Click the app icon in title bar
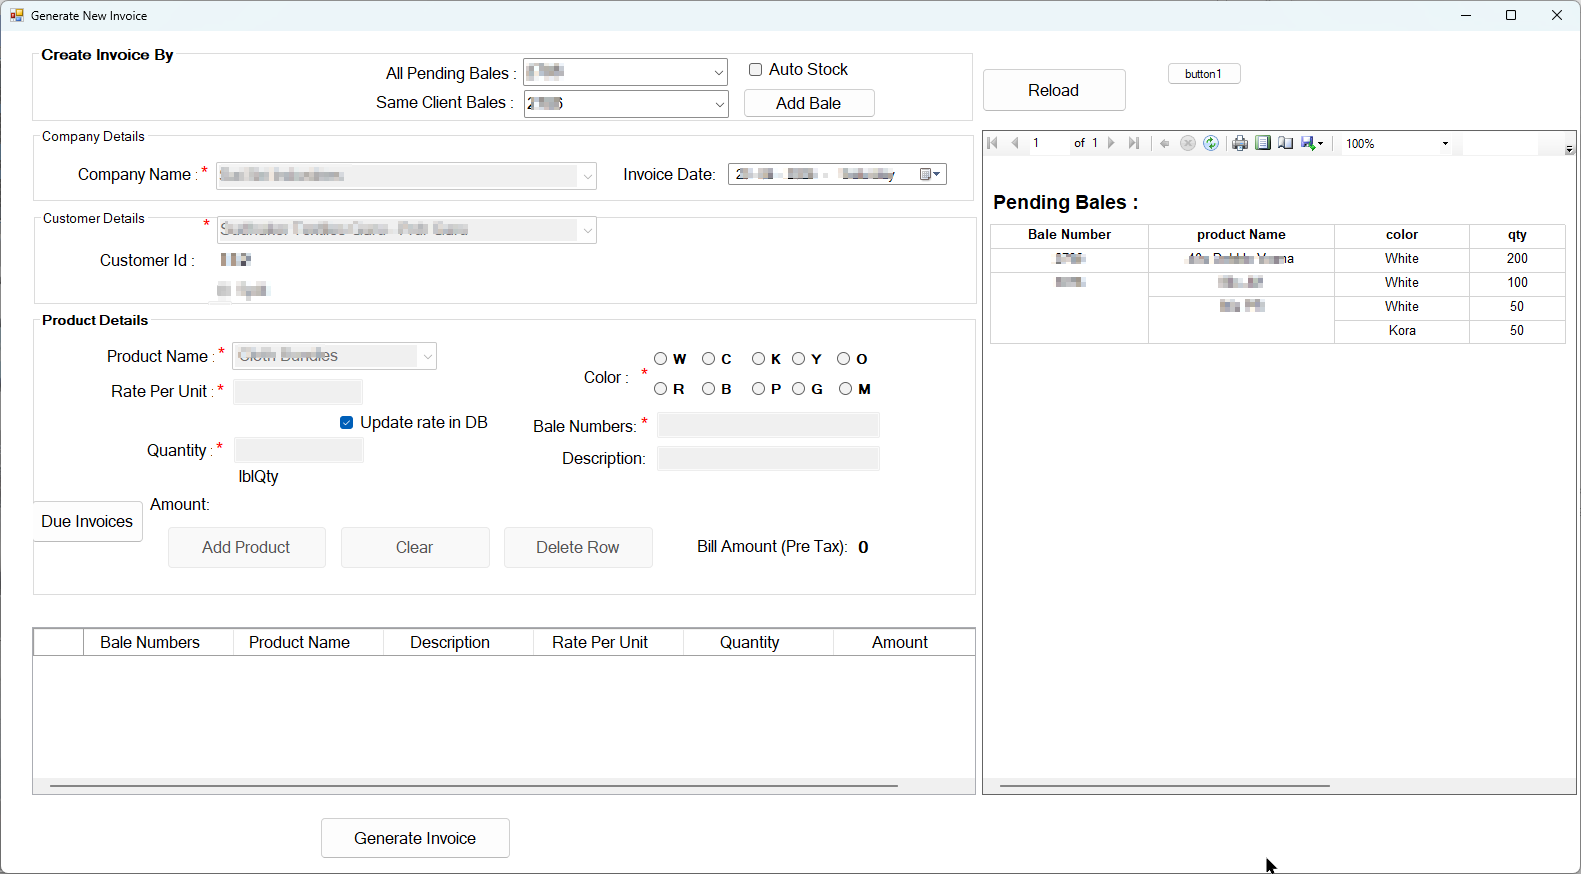 [x=16, y=15]
